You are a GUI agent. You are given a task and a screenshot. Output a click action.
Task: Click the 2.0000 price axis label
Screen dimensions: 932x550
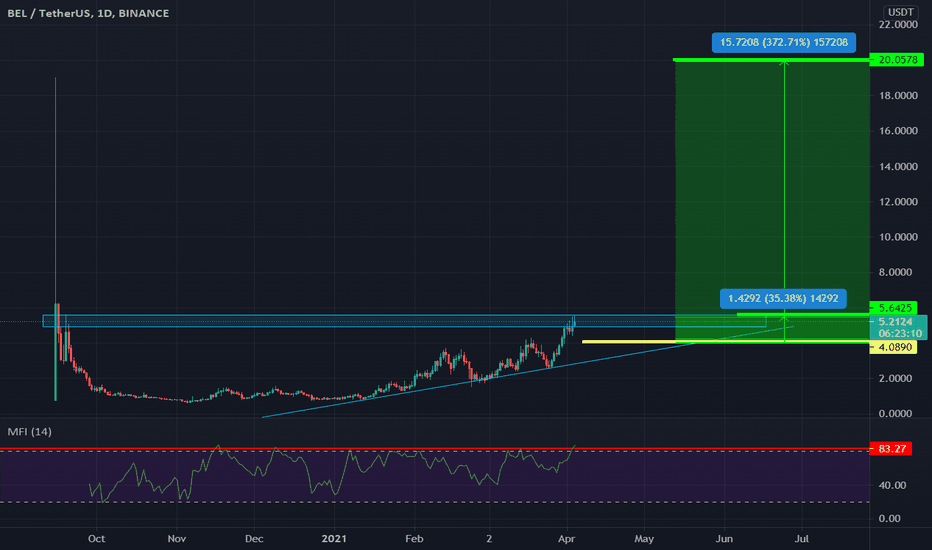coord(895,378)
